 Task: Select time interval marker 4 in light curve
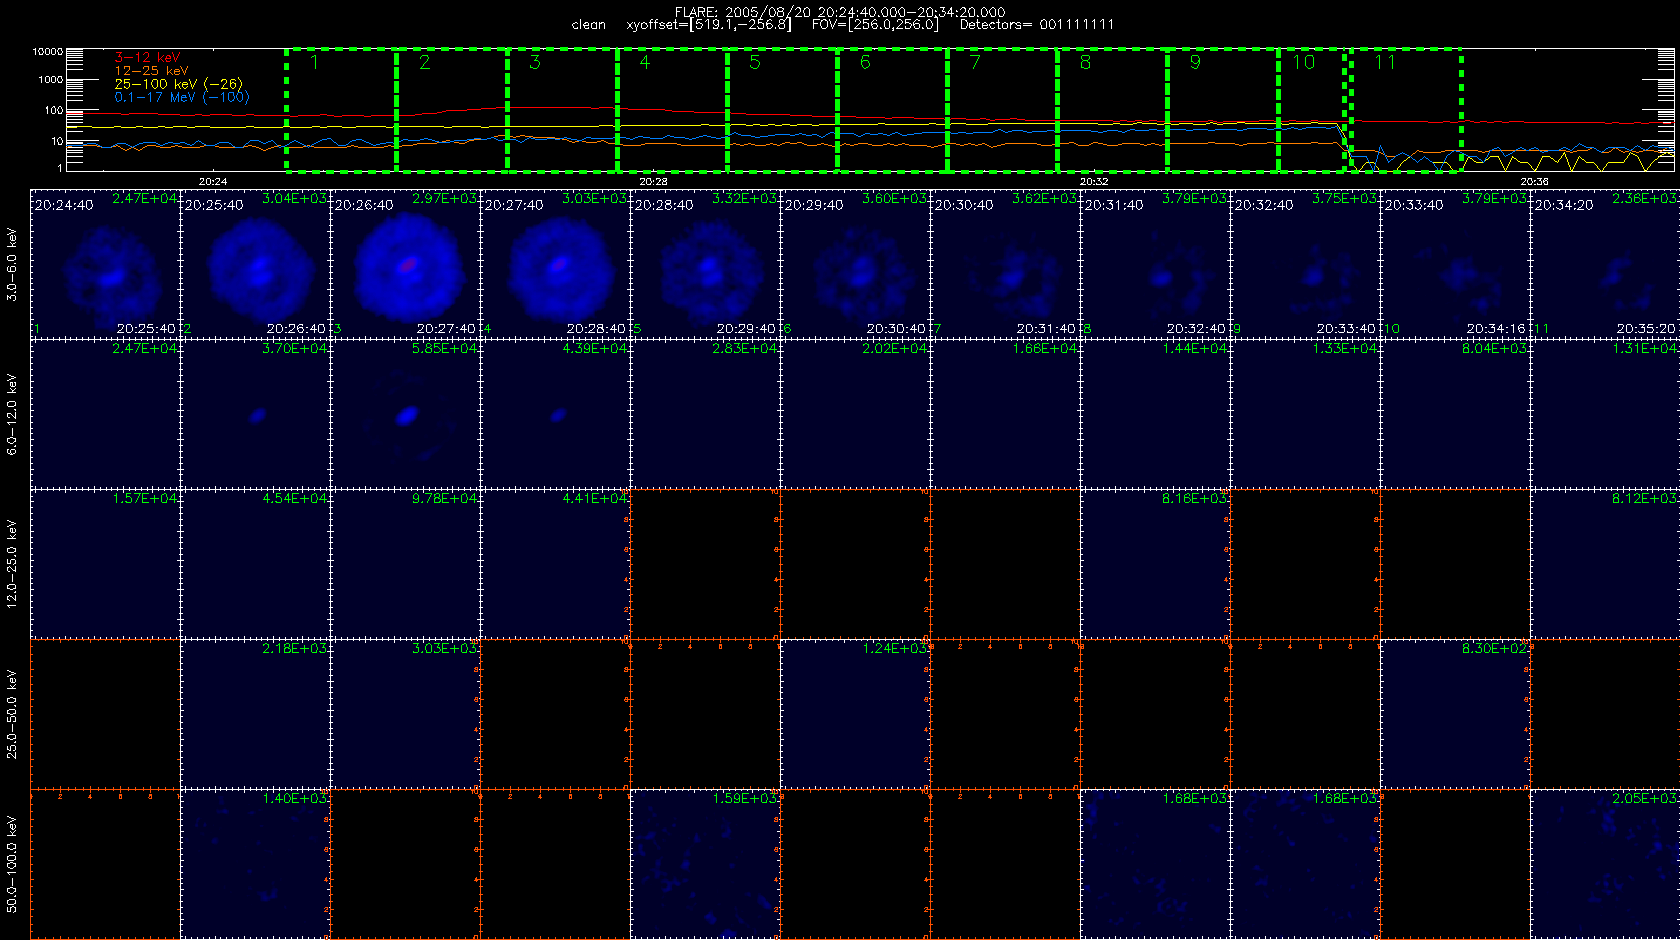[645, 62]
